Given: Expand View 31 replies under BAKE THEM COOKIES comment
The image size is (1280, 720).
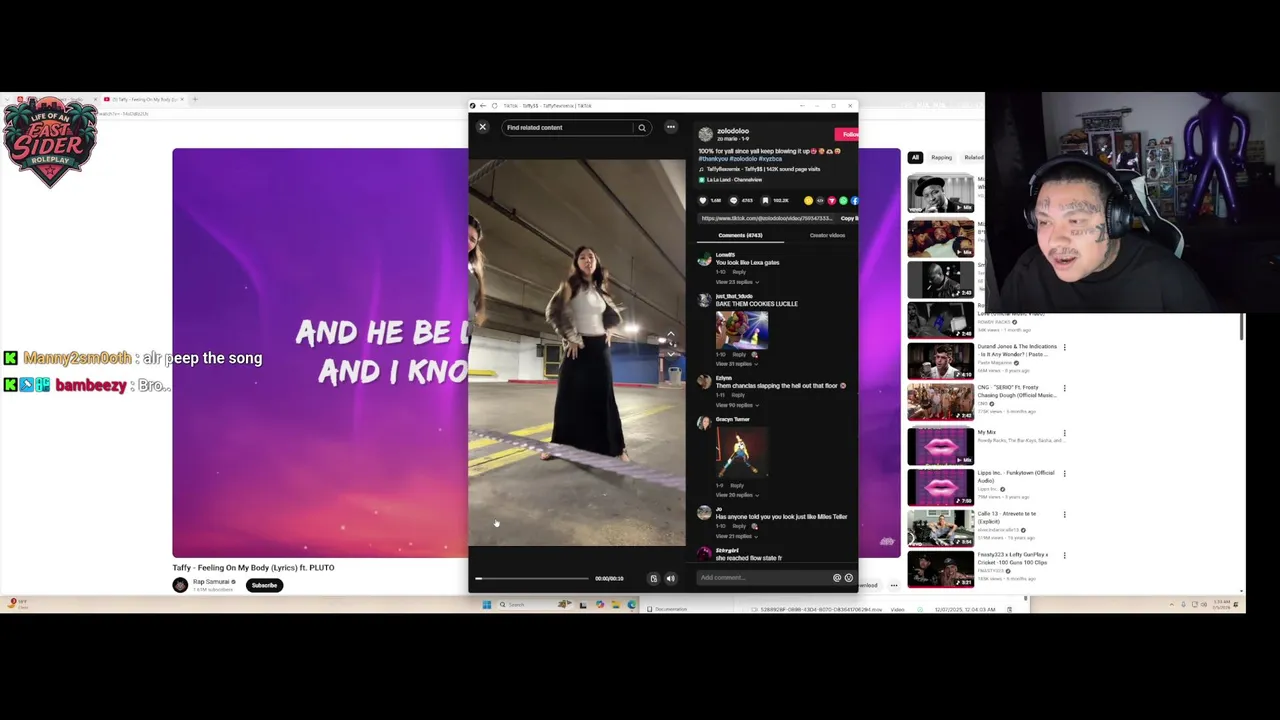Looking at the screenshot, I should [735, 364].
